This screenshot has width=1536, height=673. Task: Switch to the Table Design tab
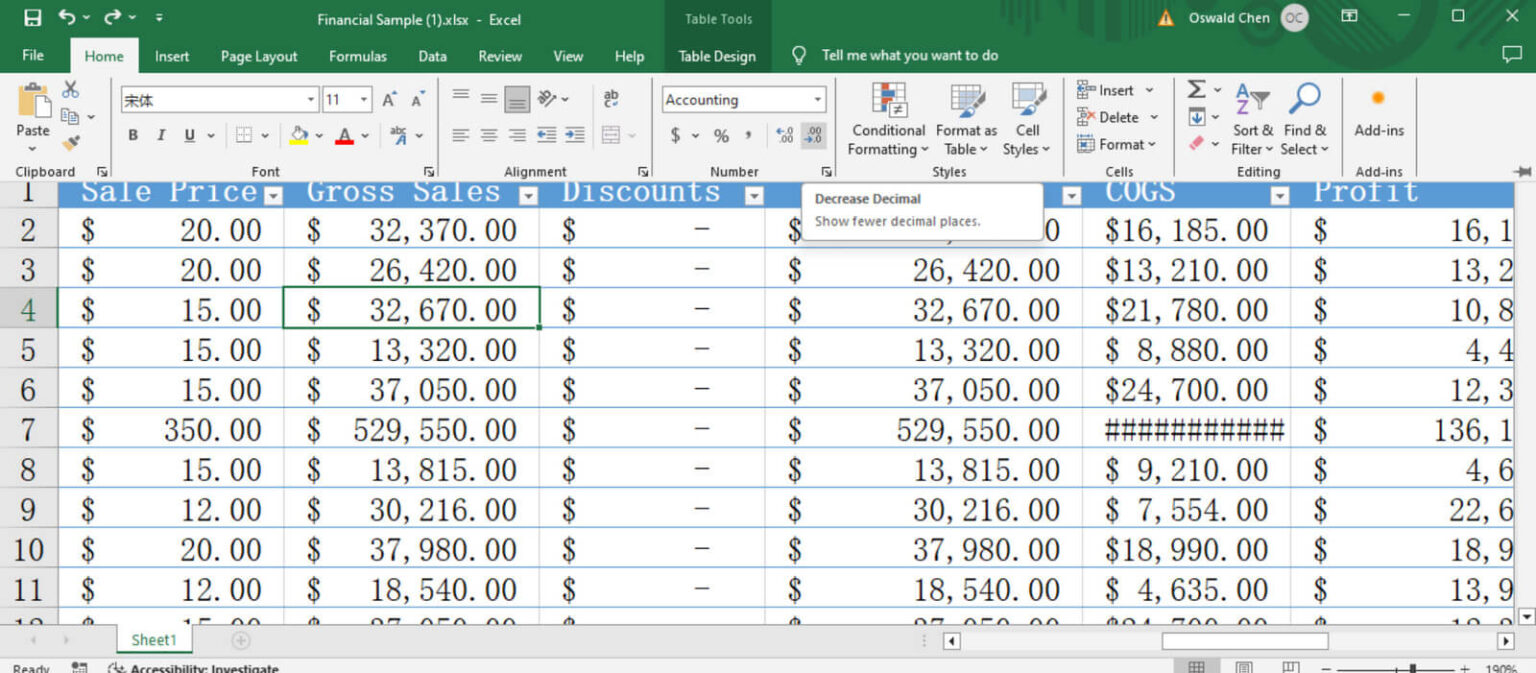click(717, 55)
